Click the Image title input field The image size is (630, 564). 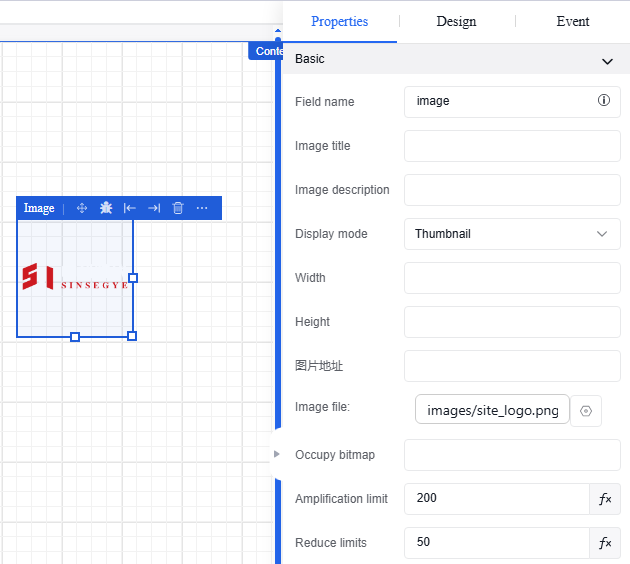tap(512, 146)
